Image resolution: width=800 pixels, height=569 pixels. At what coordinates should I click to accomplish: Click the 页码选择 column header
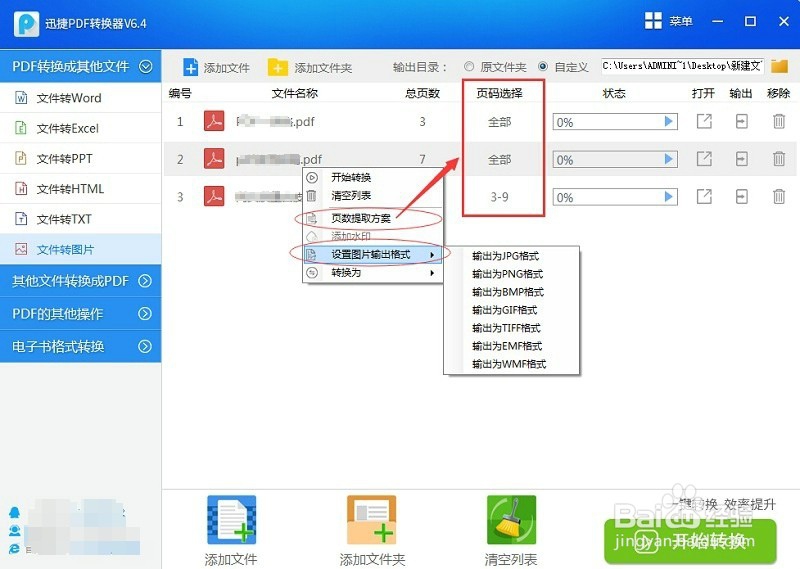click(499, 93)
